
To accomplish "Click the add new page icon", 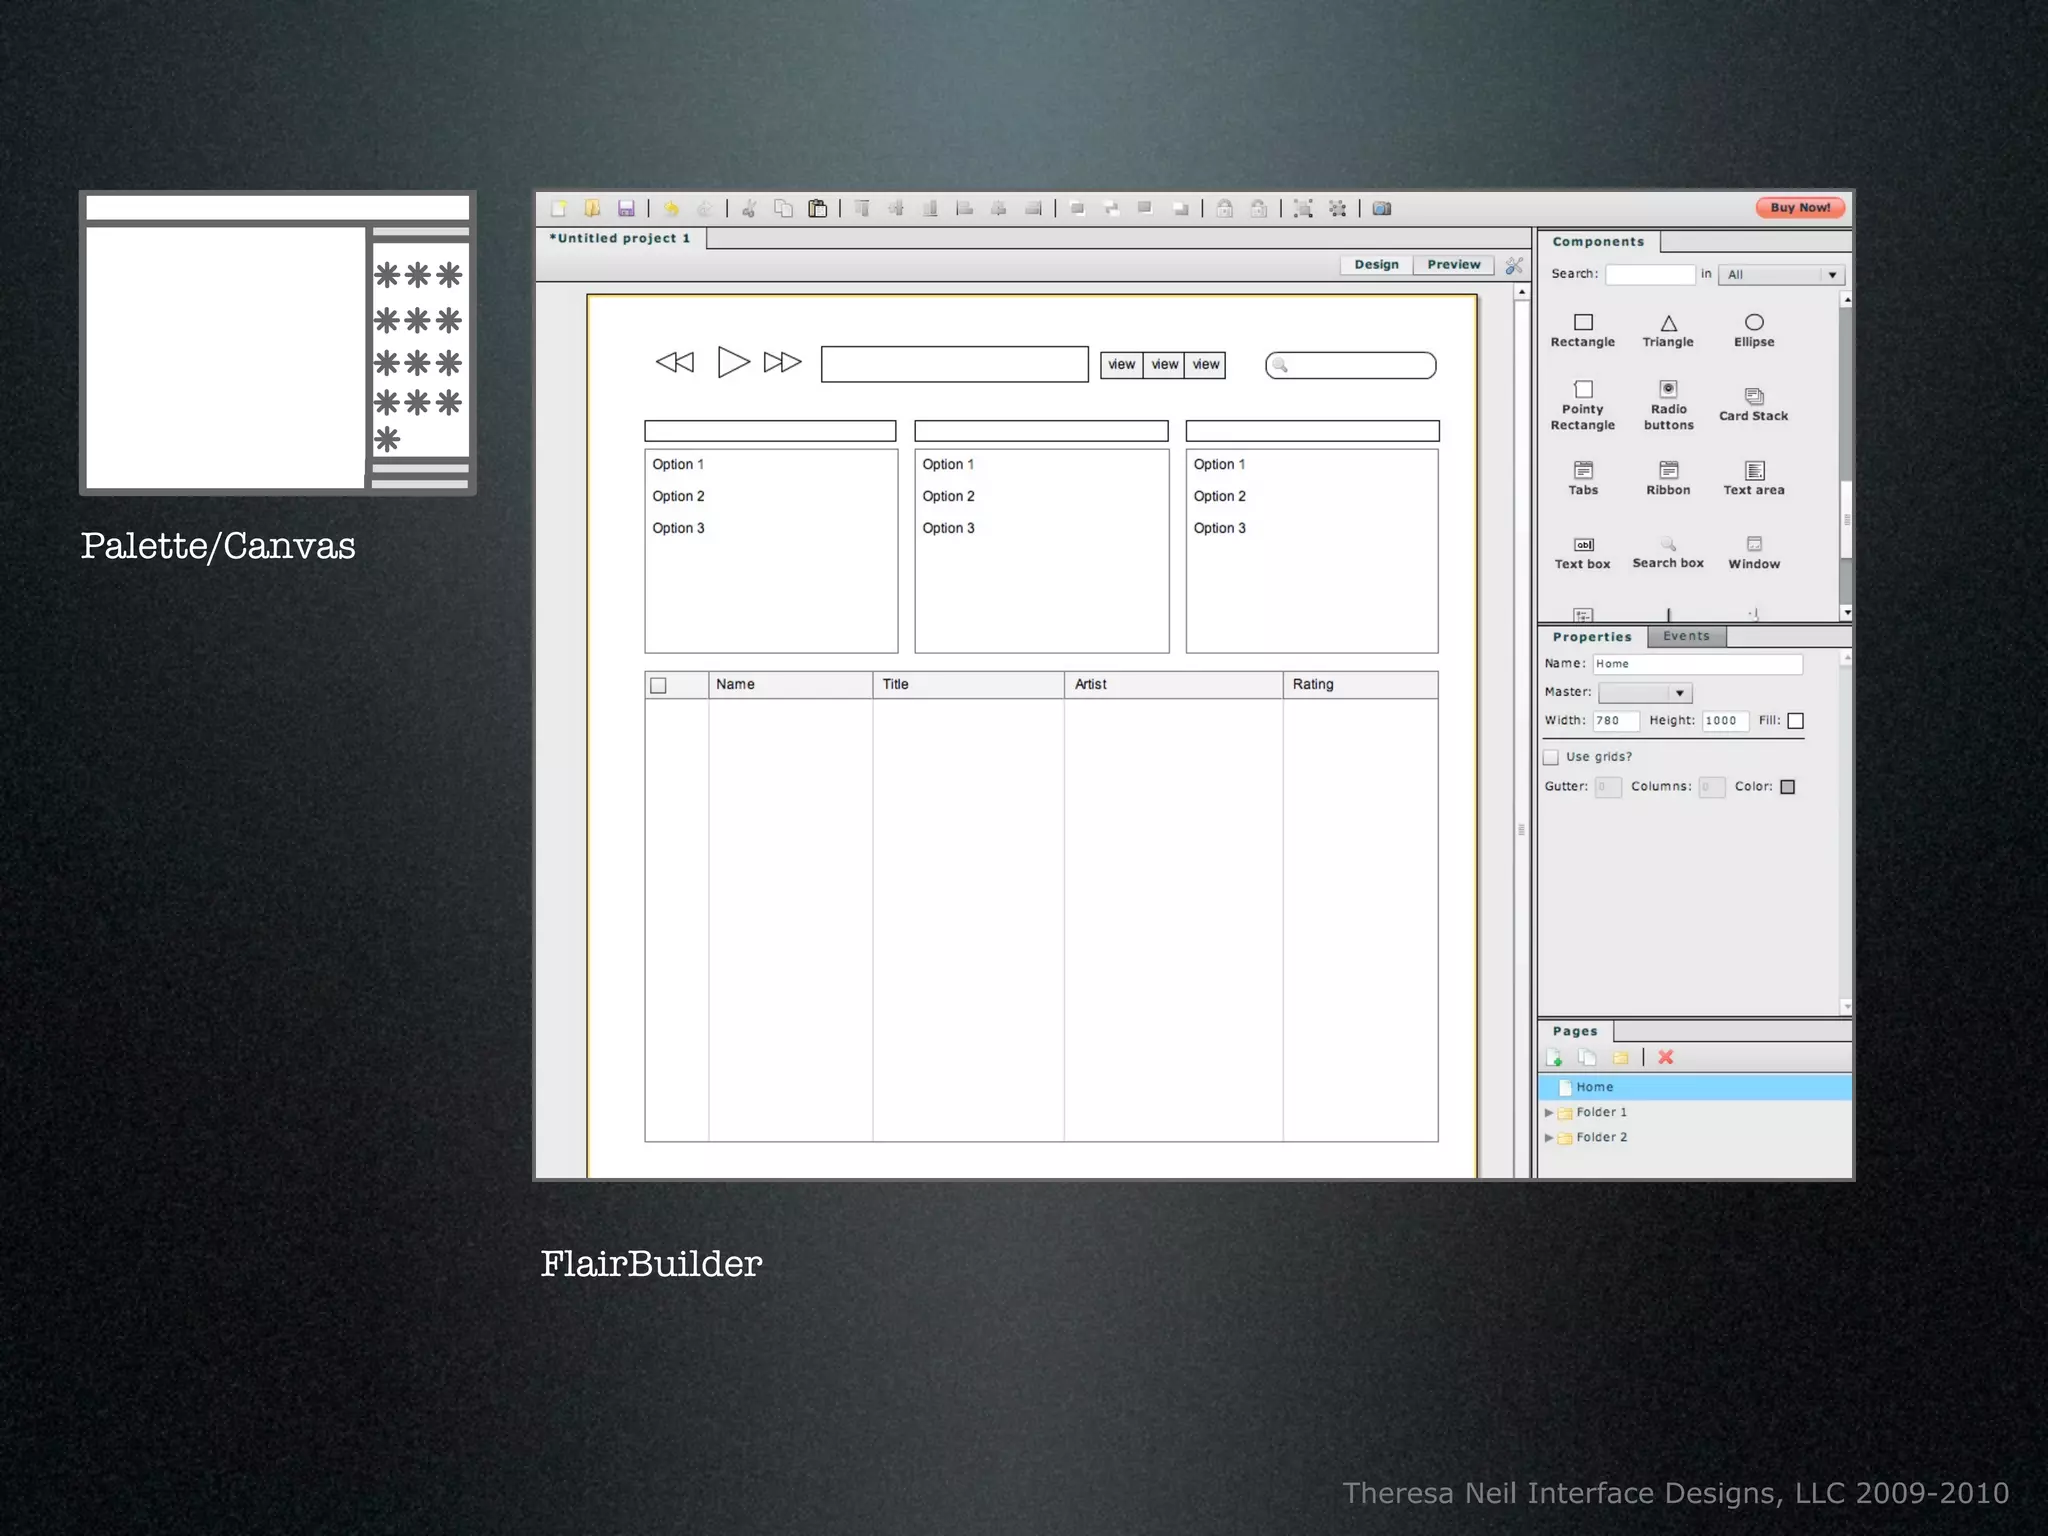I will [1554, 1057].
